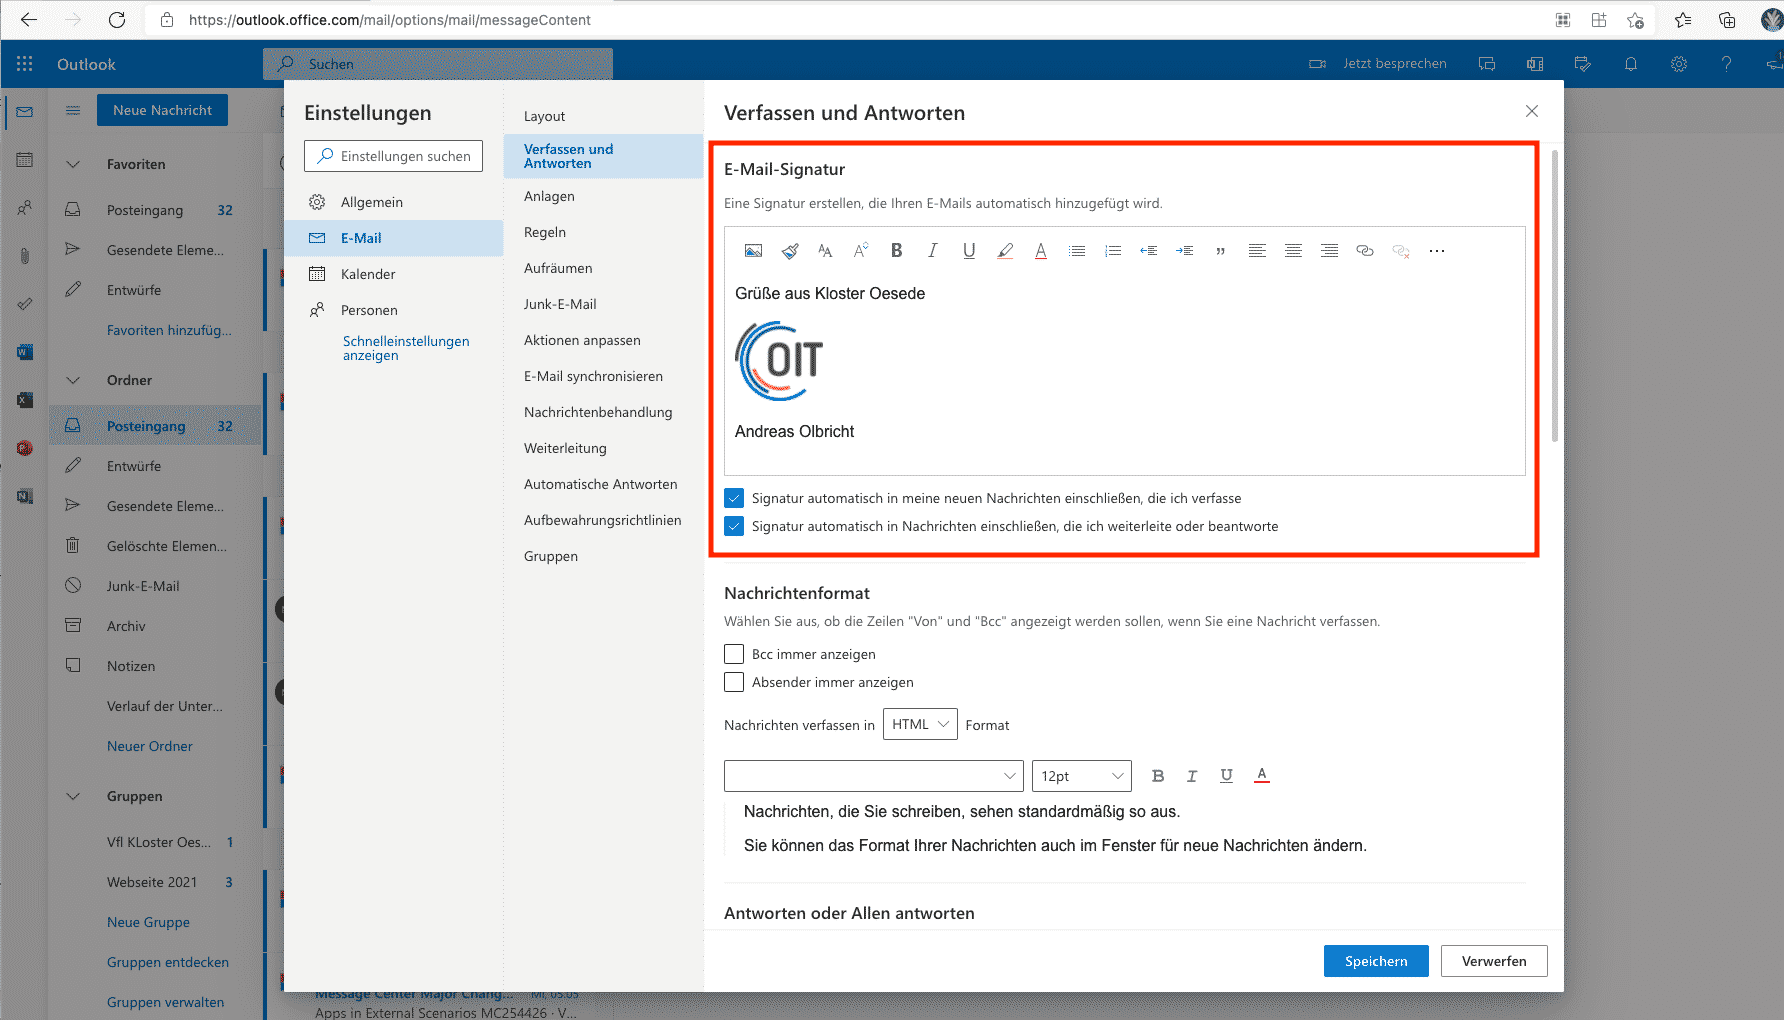Toggle italic in the signature toolbar
This screenshot has width=1784, height=1020.
933,251
